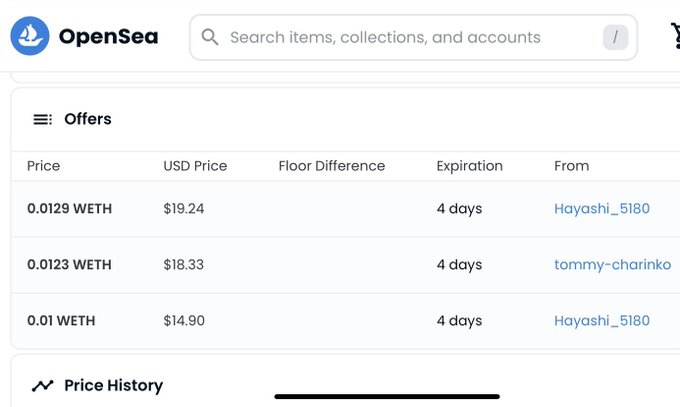
Task: Expand the Price History section
Action: point(113,385)
